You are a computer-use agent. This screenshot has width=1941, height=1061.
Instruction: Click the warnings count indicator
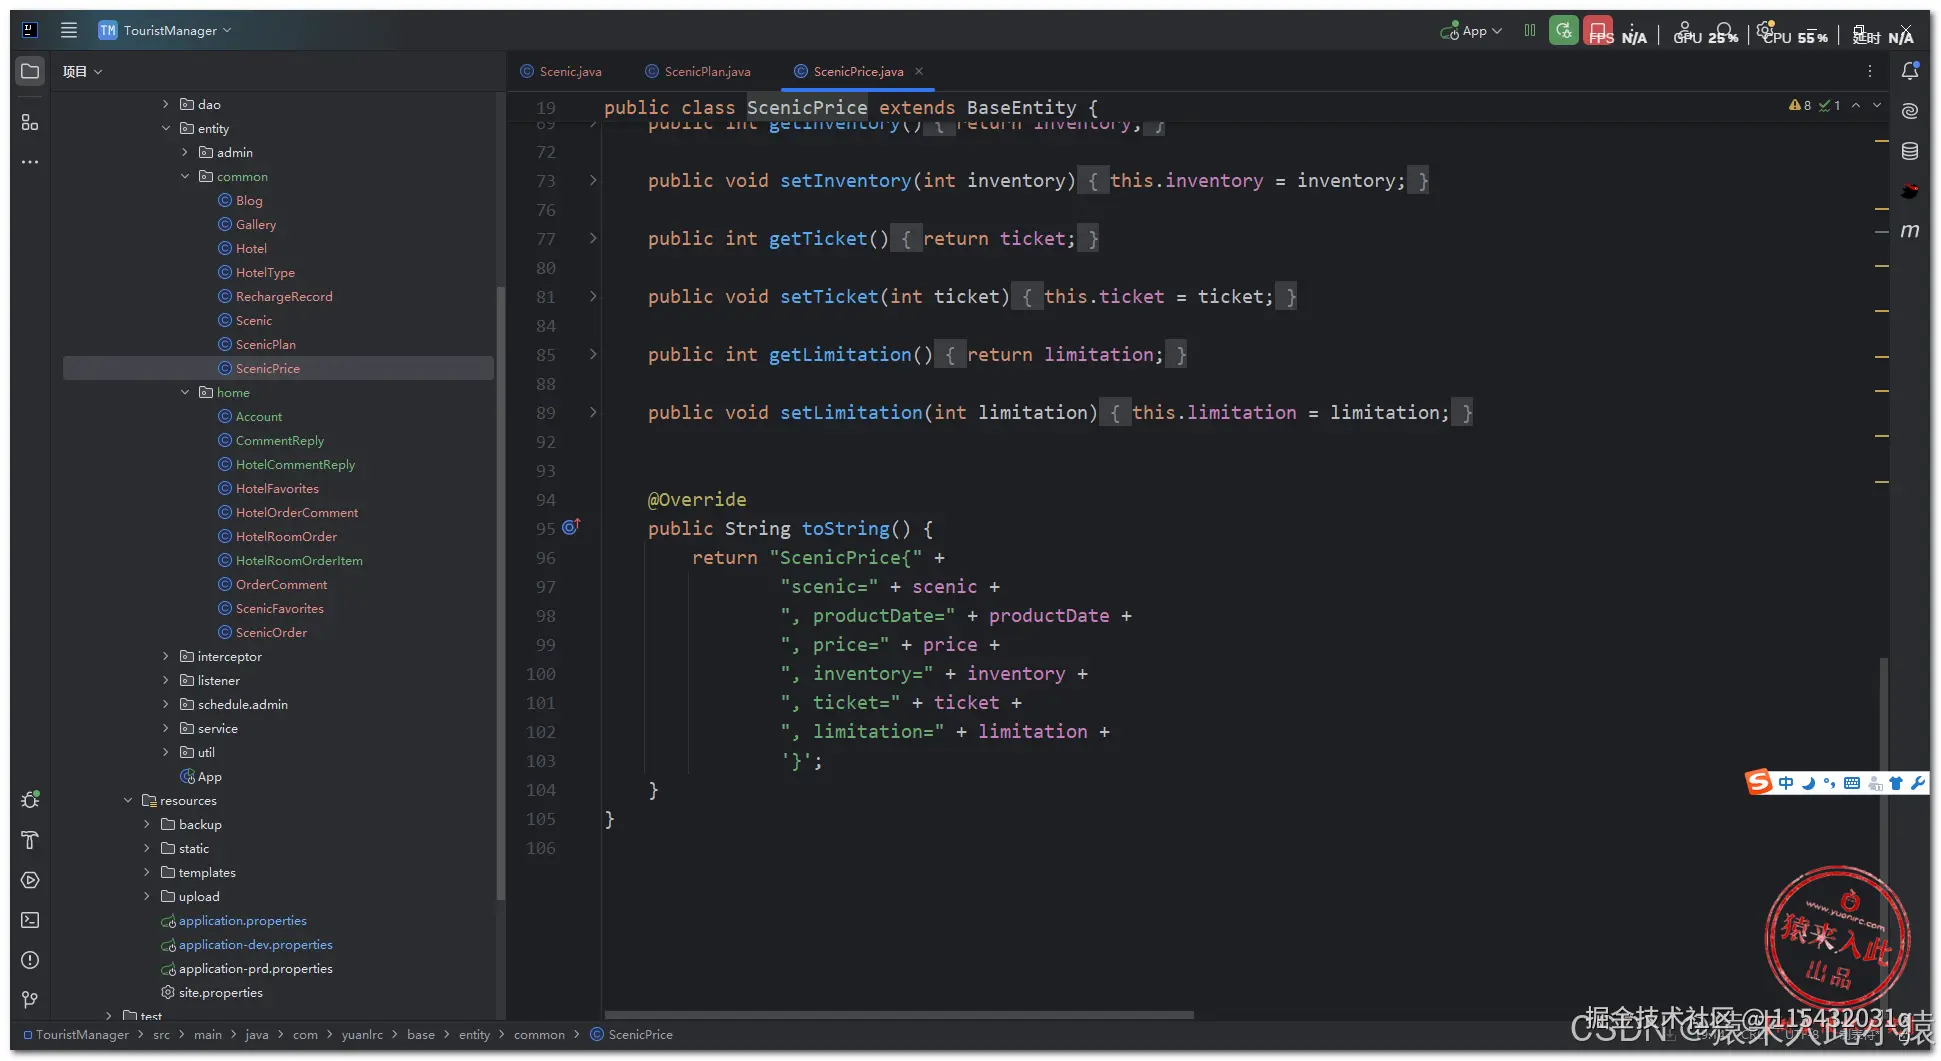(x=1800, y=105)
